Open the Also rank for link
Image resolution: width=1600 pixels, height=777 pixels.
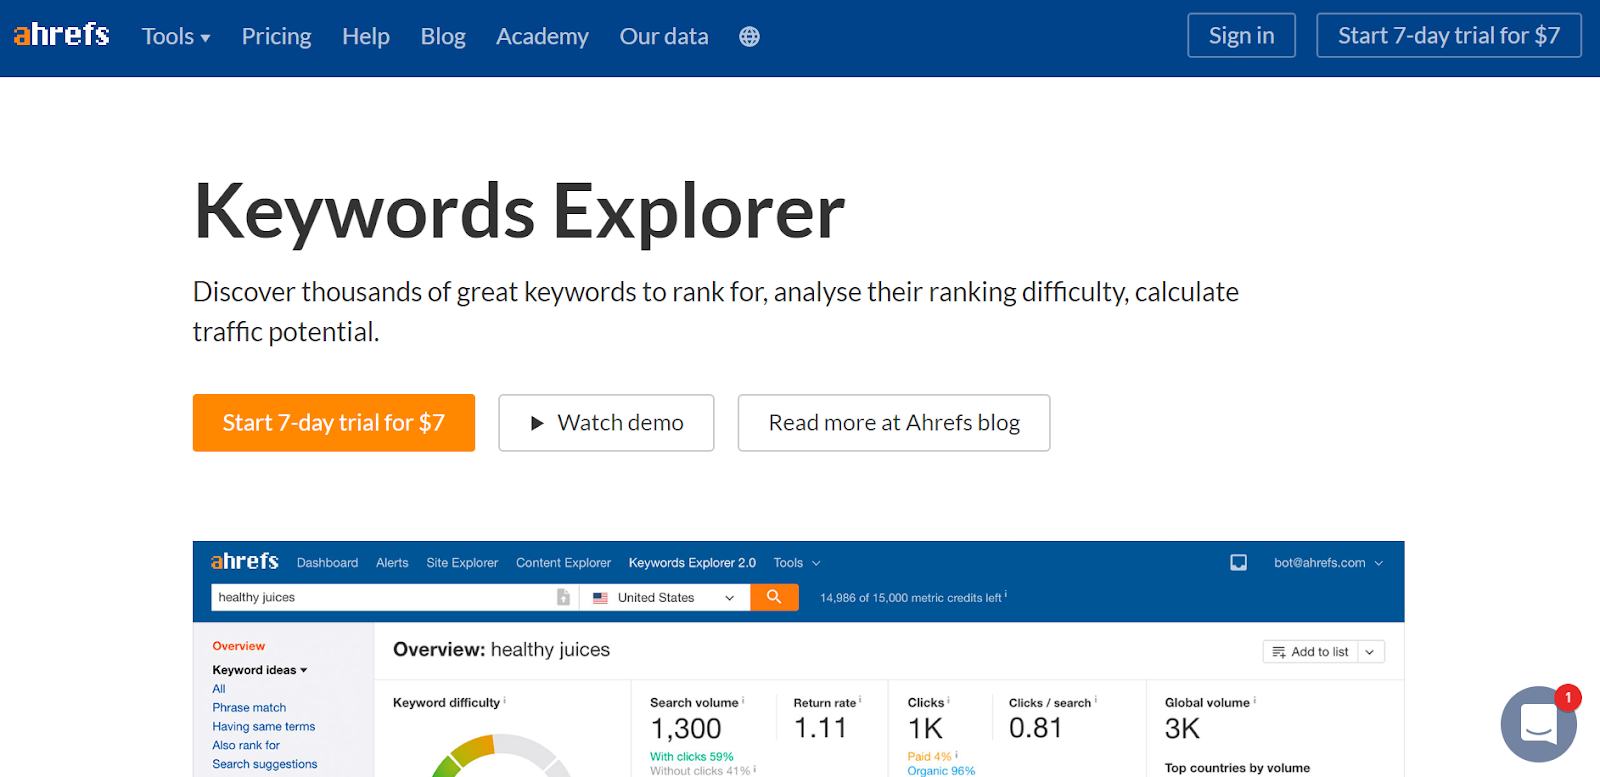(246, 746)
